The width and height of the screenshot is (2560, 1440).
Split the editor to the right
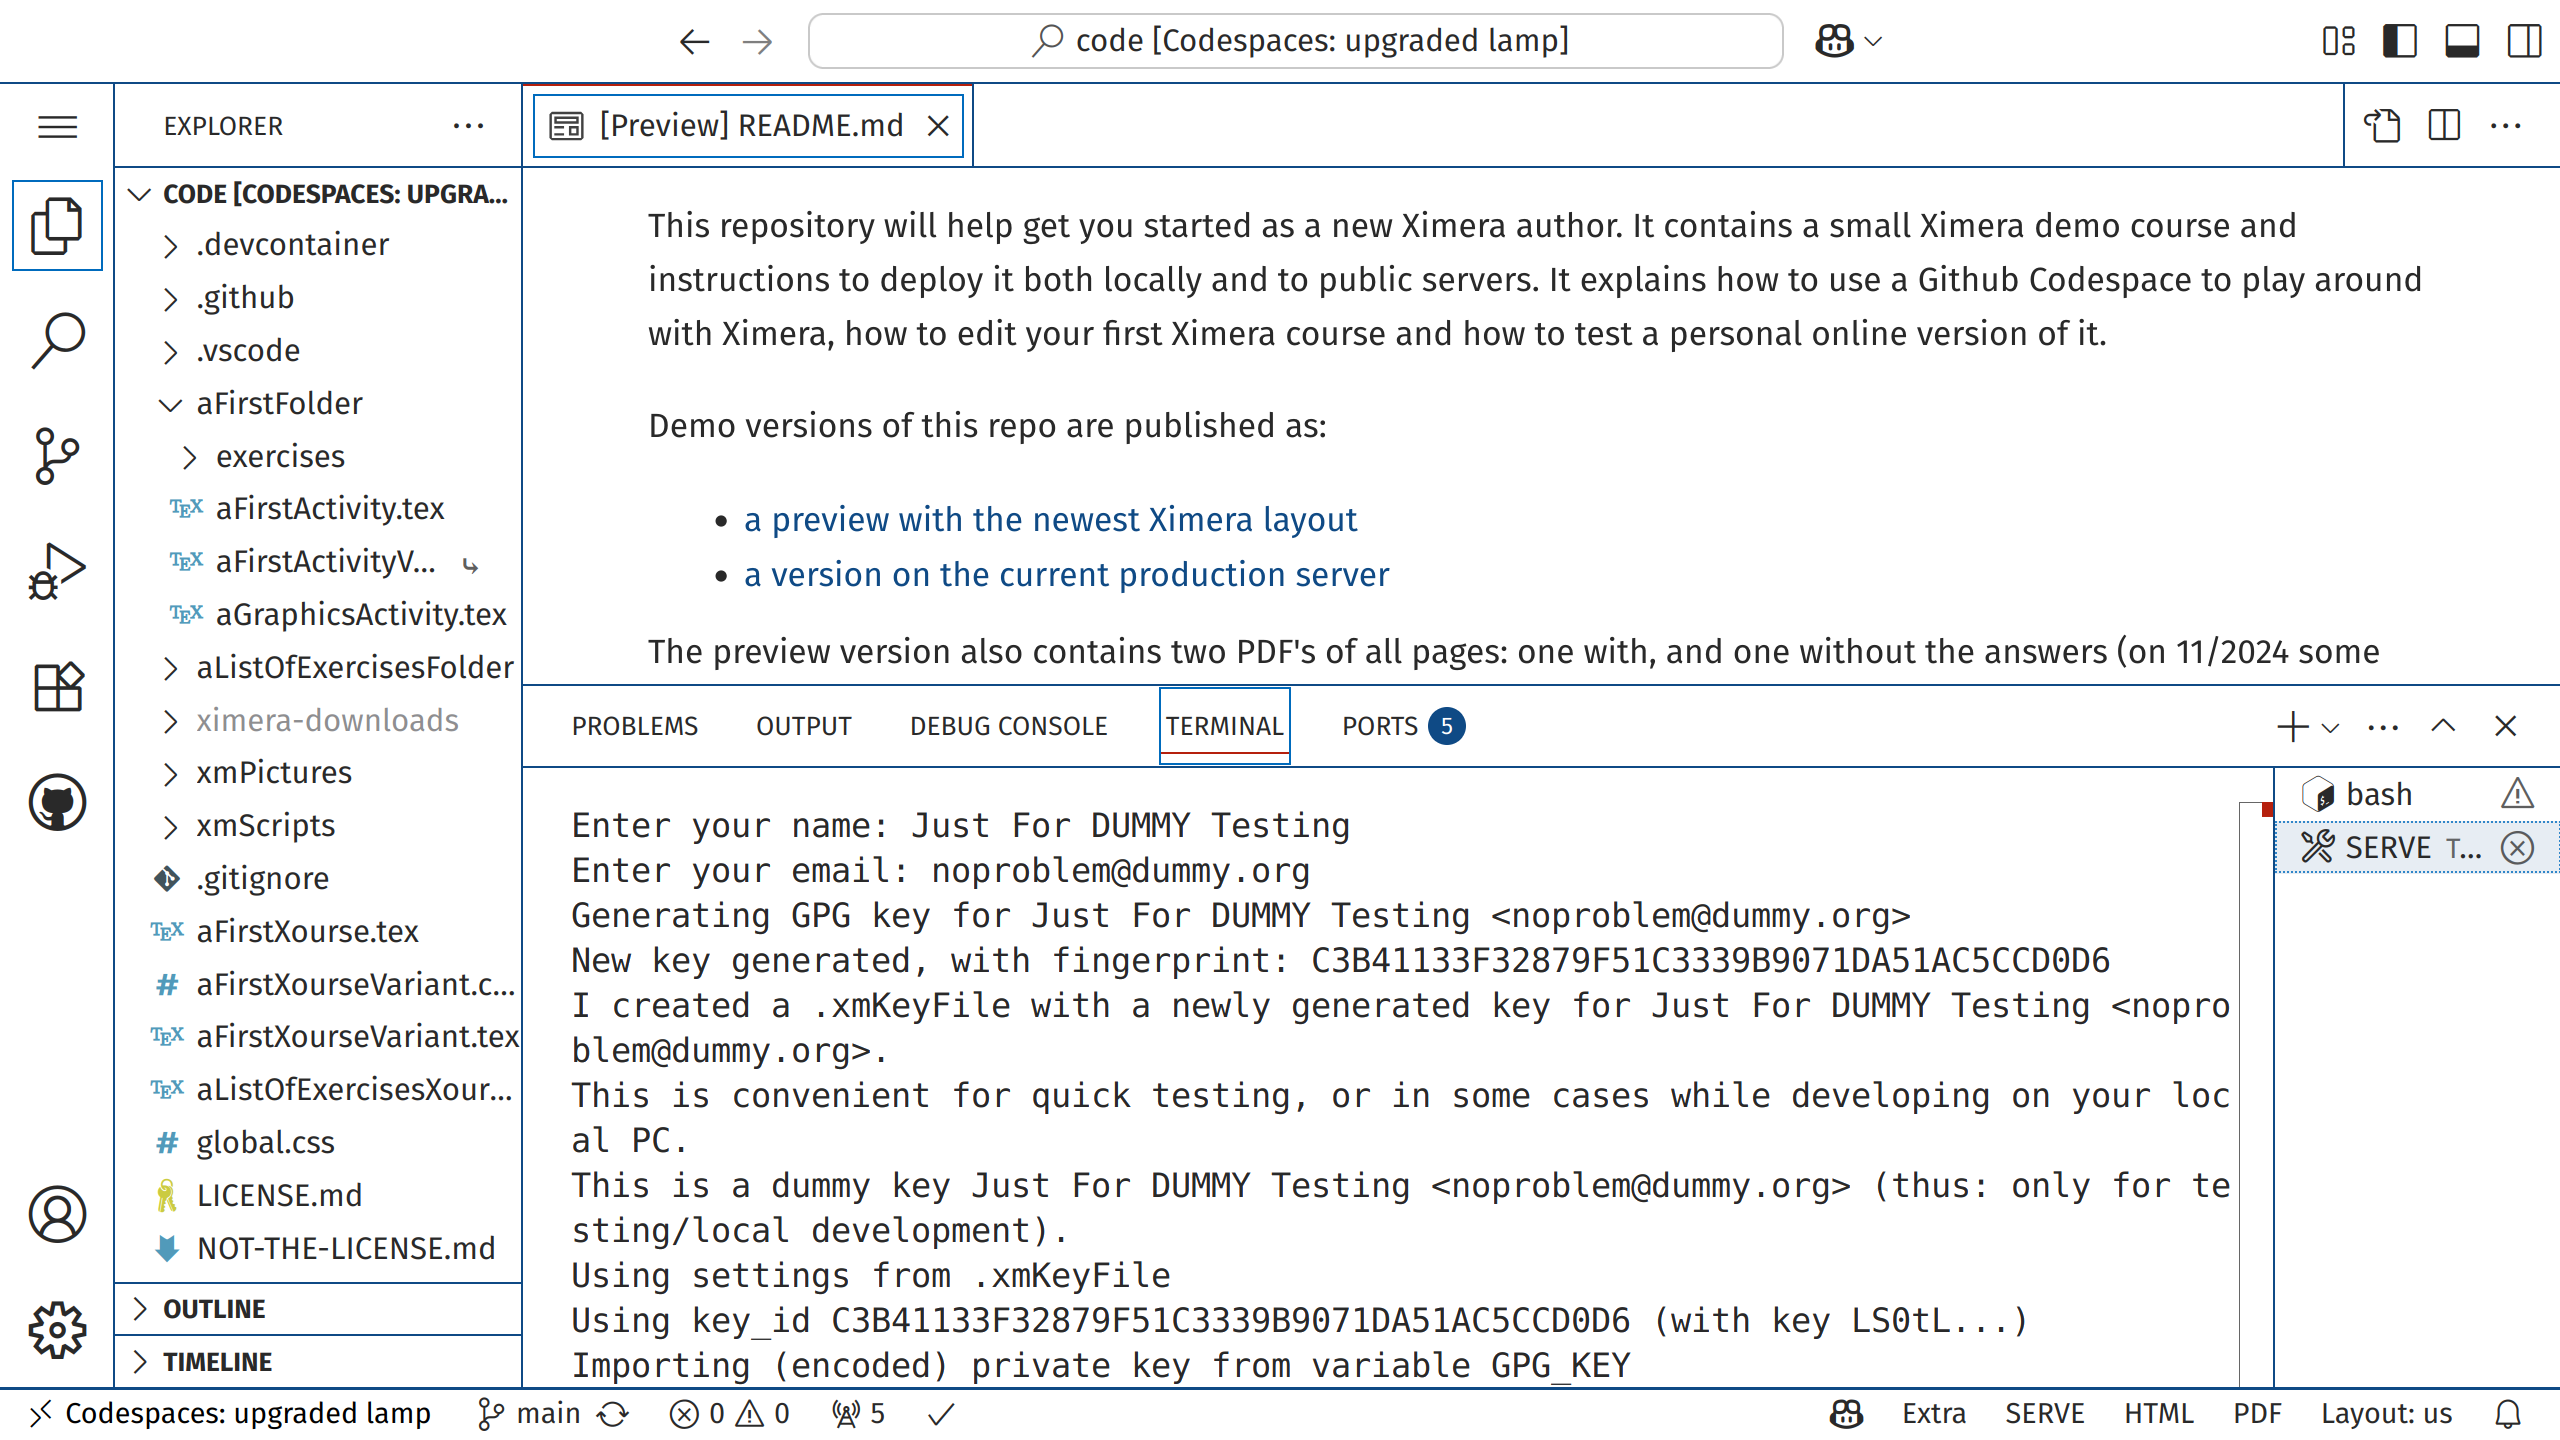point(2444,126)
